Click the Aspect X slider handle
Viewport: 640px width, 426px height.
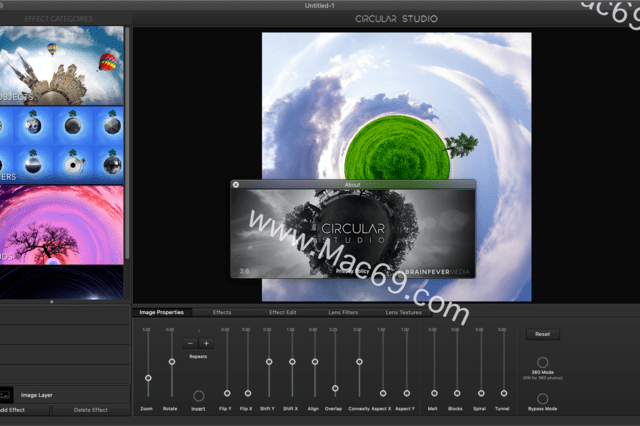point(383,393)
